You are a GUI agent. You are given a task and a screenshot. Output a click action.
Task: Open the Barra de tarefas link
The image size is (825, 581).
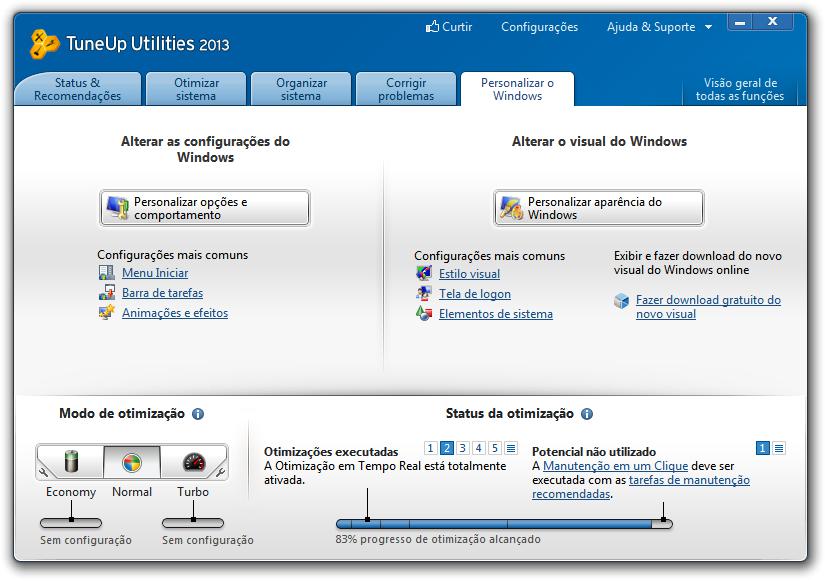pos(163,293)
